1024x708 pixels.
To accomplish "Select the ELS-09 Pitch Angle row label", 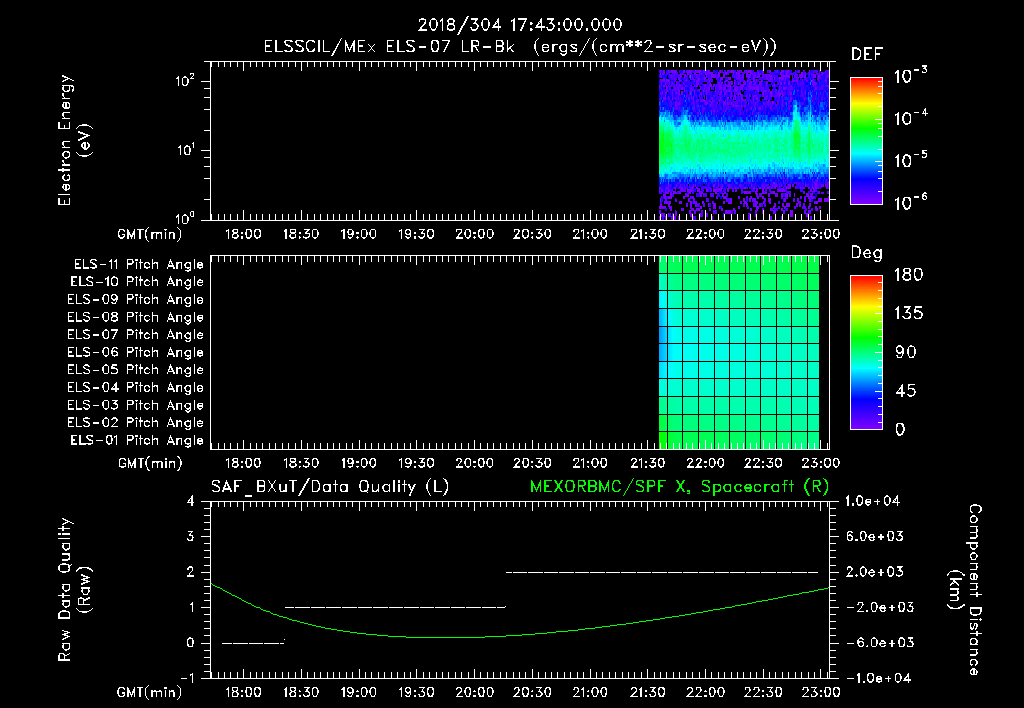I will click(135, 300).
